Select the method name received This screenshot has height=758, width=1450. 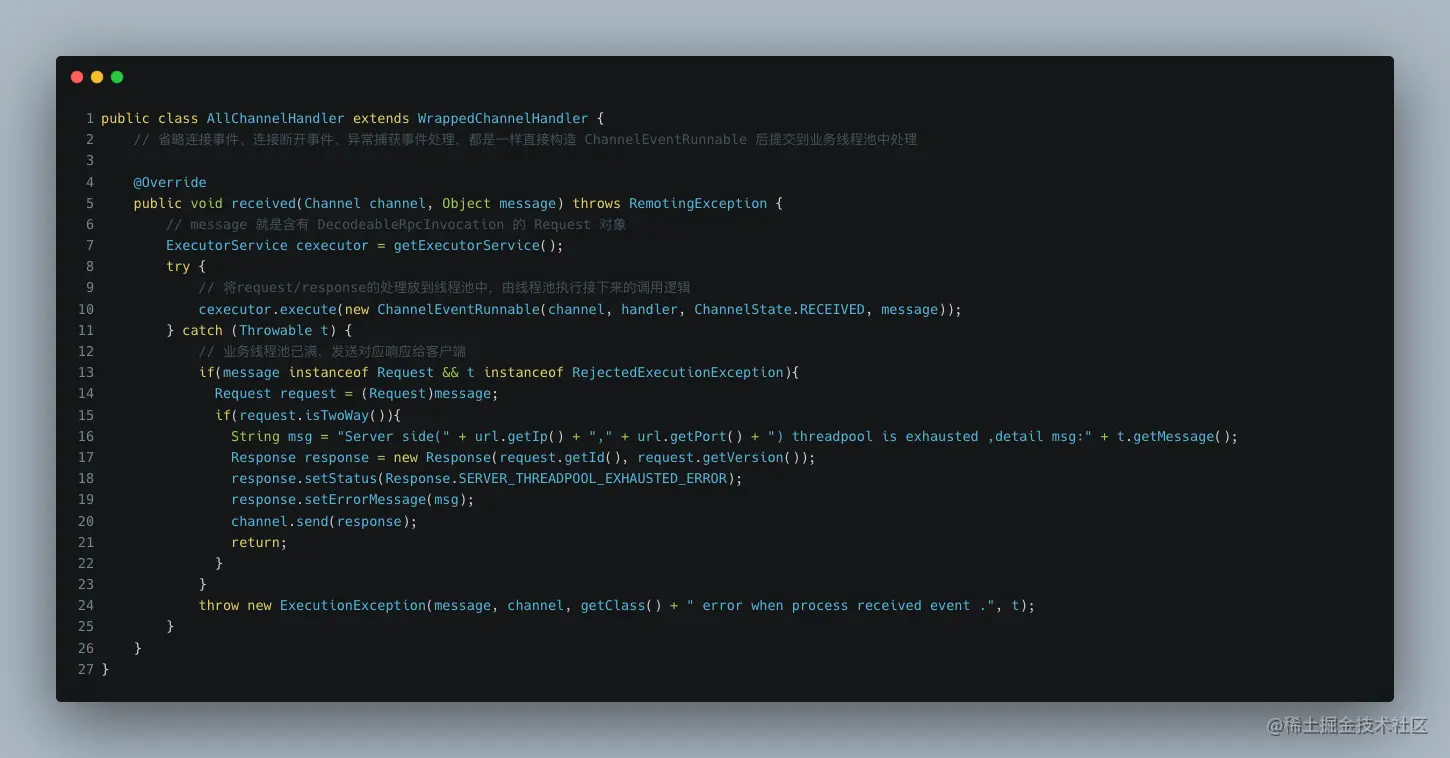(263, 203)
